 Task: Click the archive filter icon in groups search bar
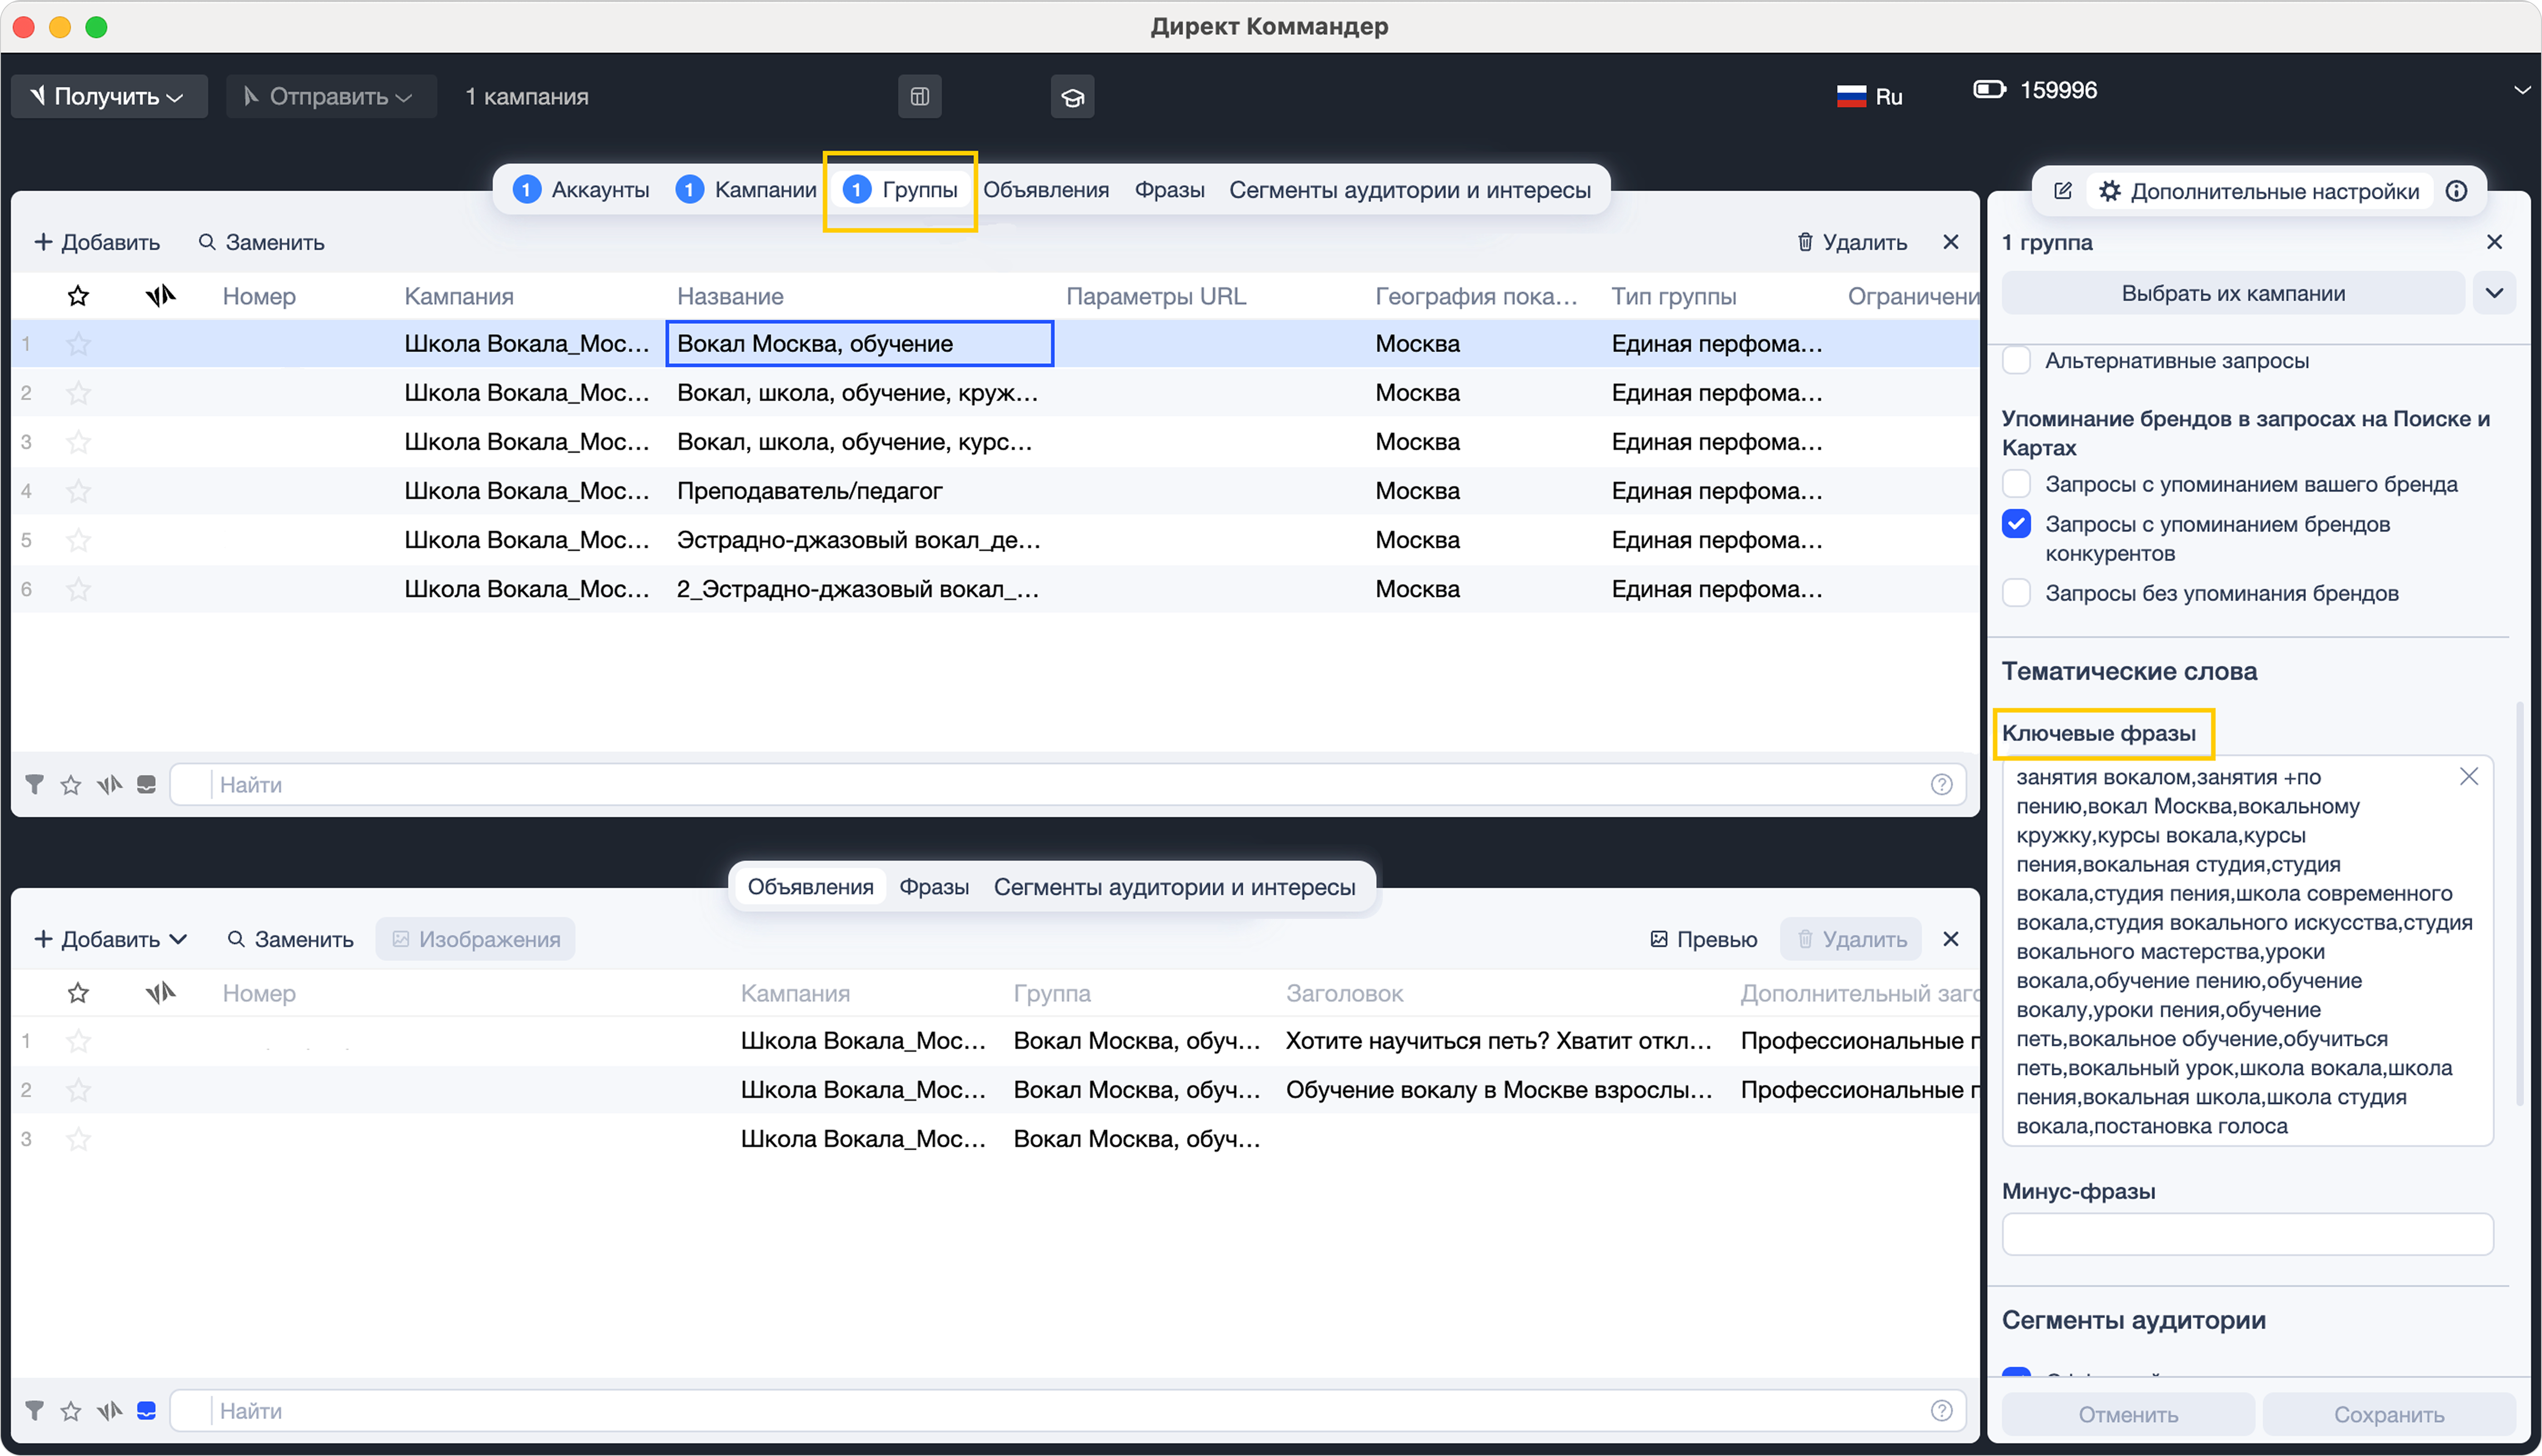[146, 785]
